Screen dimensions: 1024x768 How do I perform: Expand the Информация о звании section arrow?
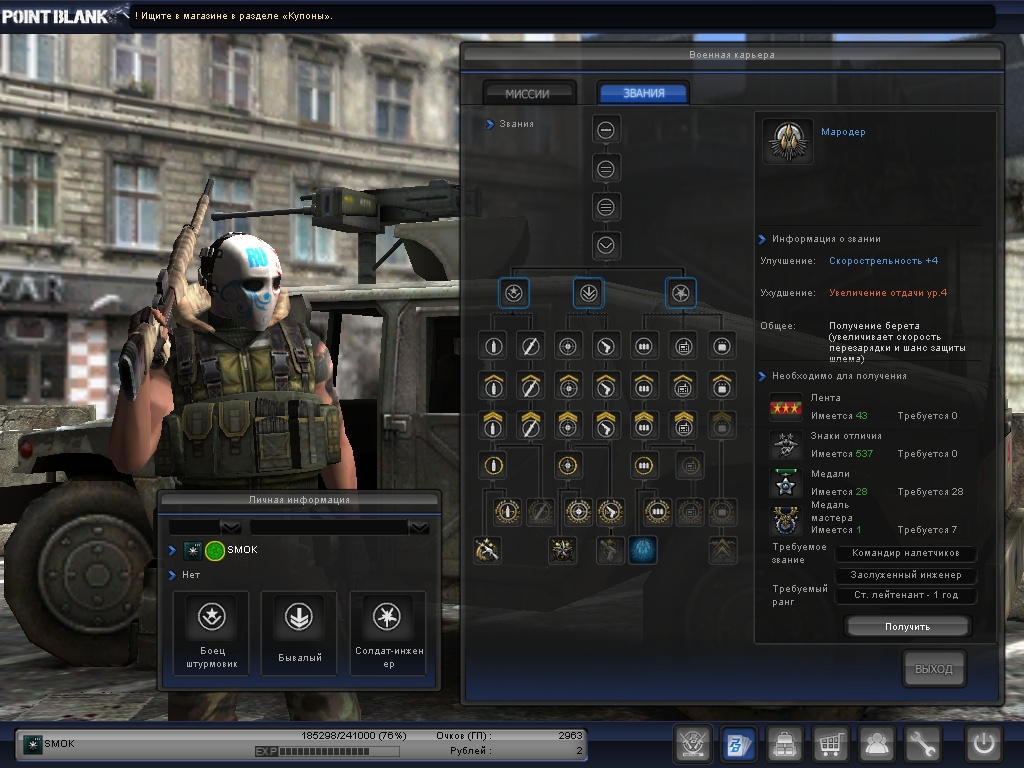click(762, 239)
